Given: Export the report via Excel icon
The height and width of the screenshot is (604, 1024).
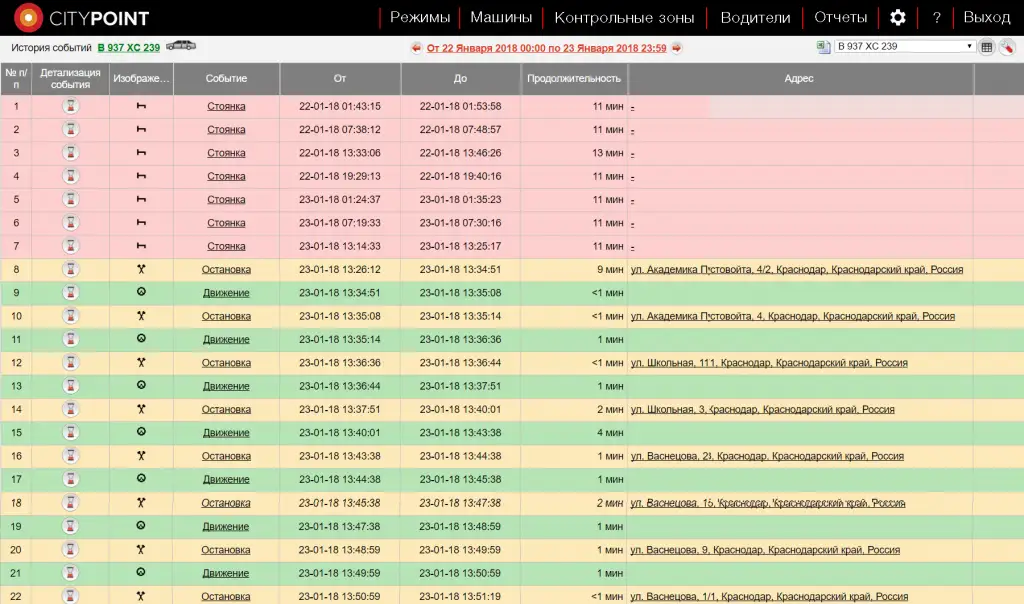Looking at the screenshot, I should (823, 47).
